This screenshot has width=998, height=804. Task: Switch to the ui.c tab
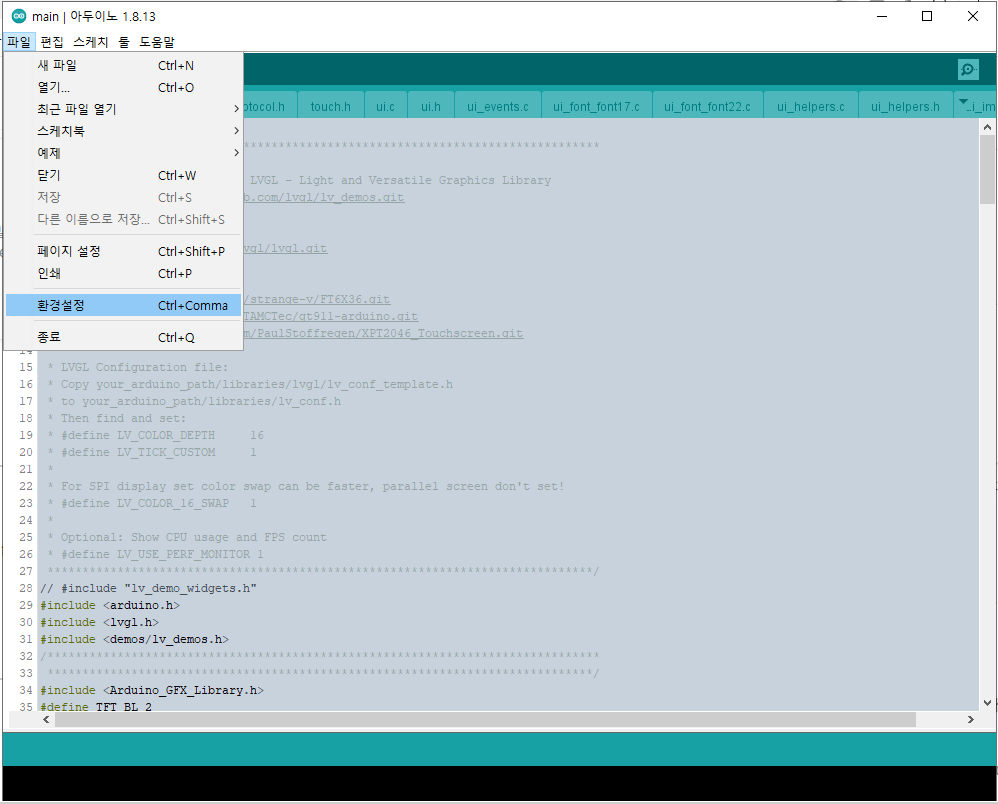385,106
